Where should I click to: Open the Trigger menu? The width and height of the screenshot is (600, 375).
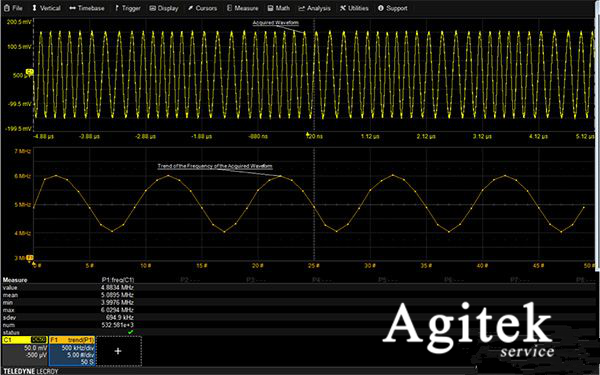(x=128, y=8)
